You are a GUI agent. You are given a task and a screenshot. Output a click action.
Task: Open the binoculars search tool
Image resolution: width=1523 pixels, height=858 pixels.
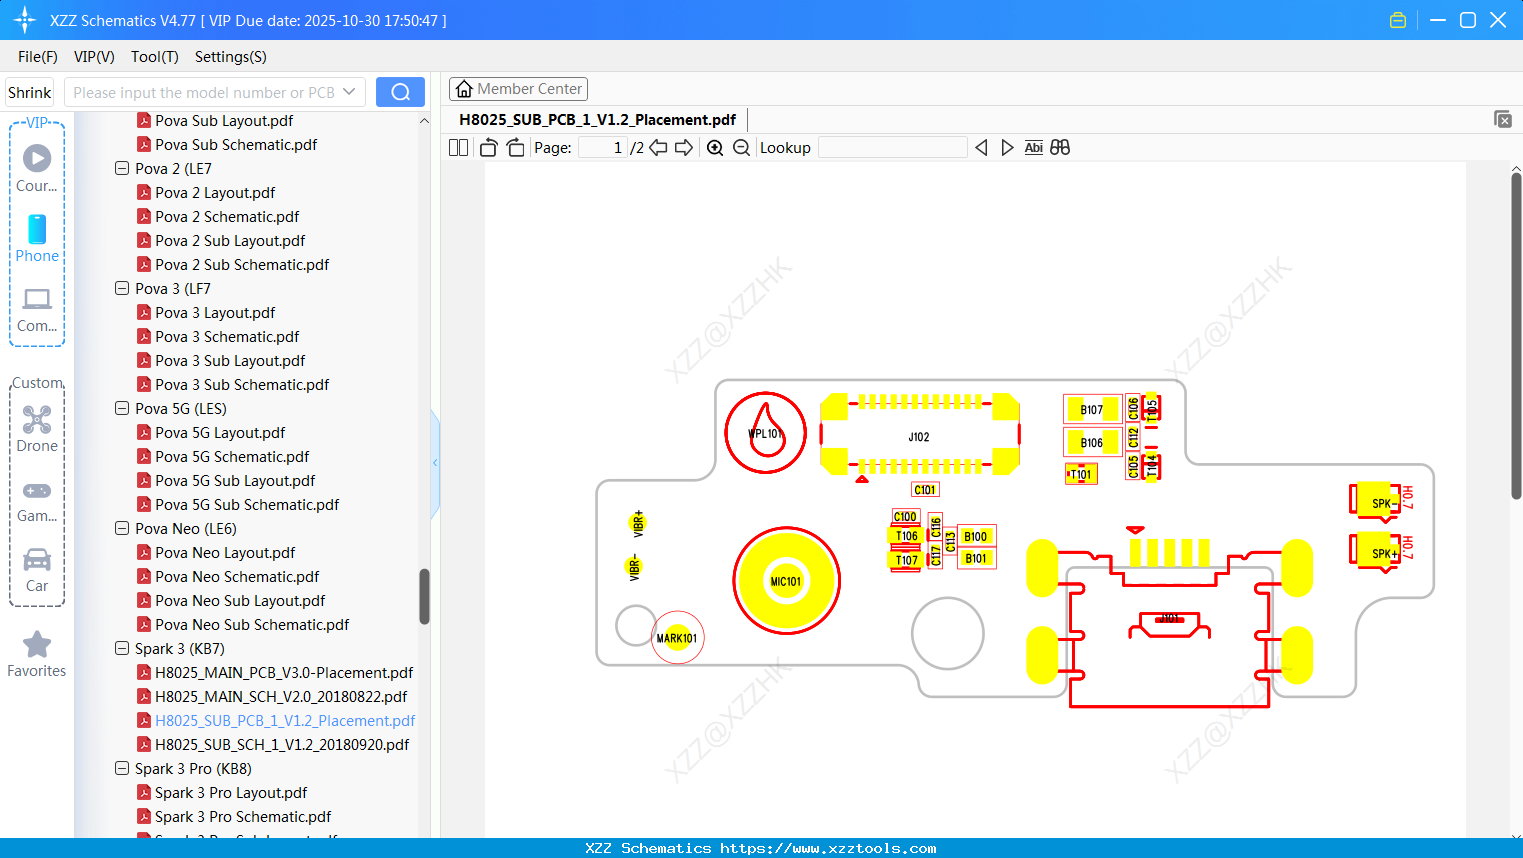coord(1060,147)
